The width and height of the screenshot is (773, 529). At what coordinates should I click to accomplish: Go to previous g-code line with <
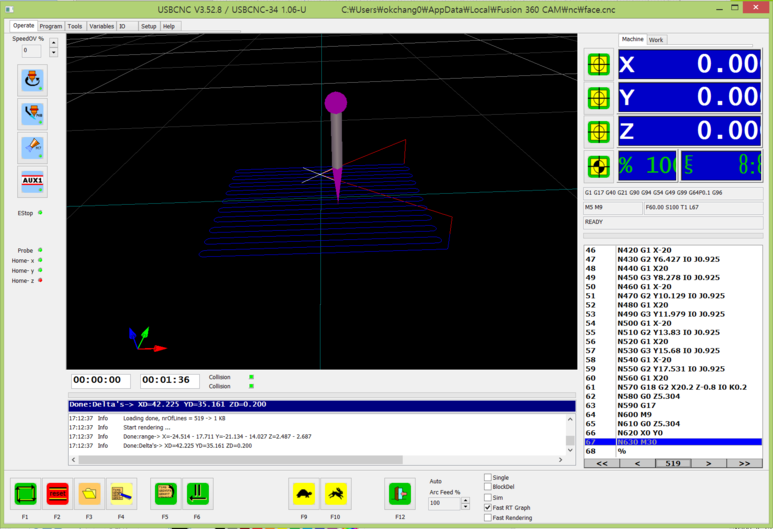(x=637, y=463)
